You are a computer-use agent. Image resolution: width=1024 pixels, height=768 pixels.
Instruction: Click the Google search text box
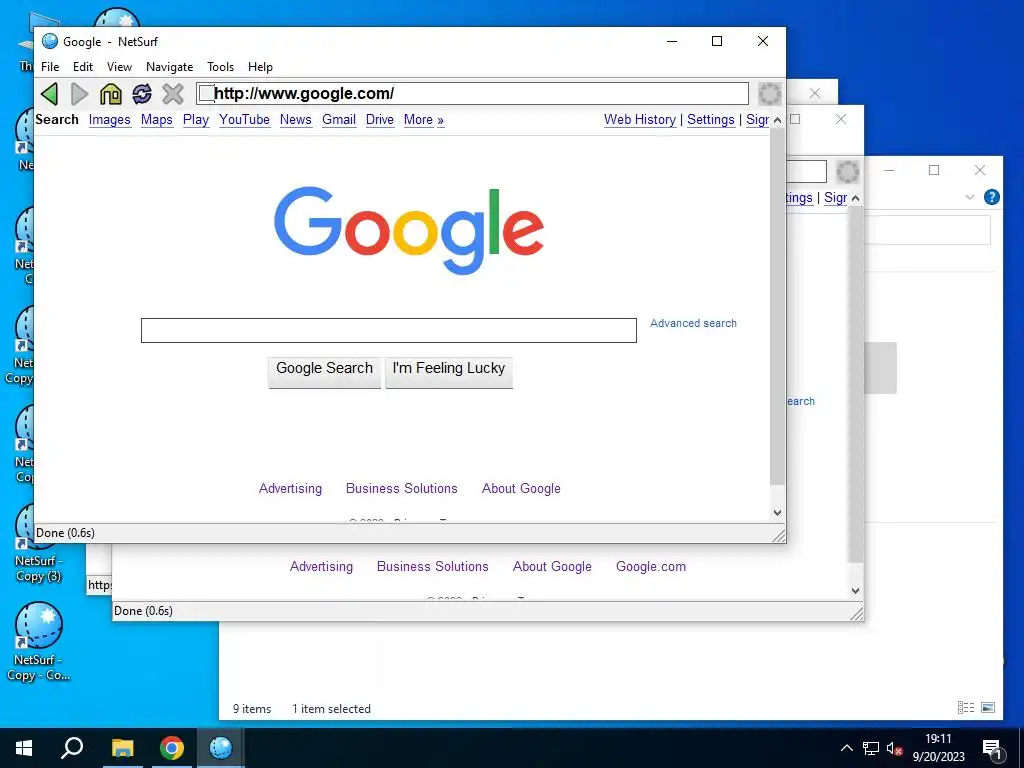point(389,330)
